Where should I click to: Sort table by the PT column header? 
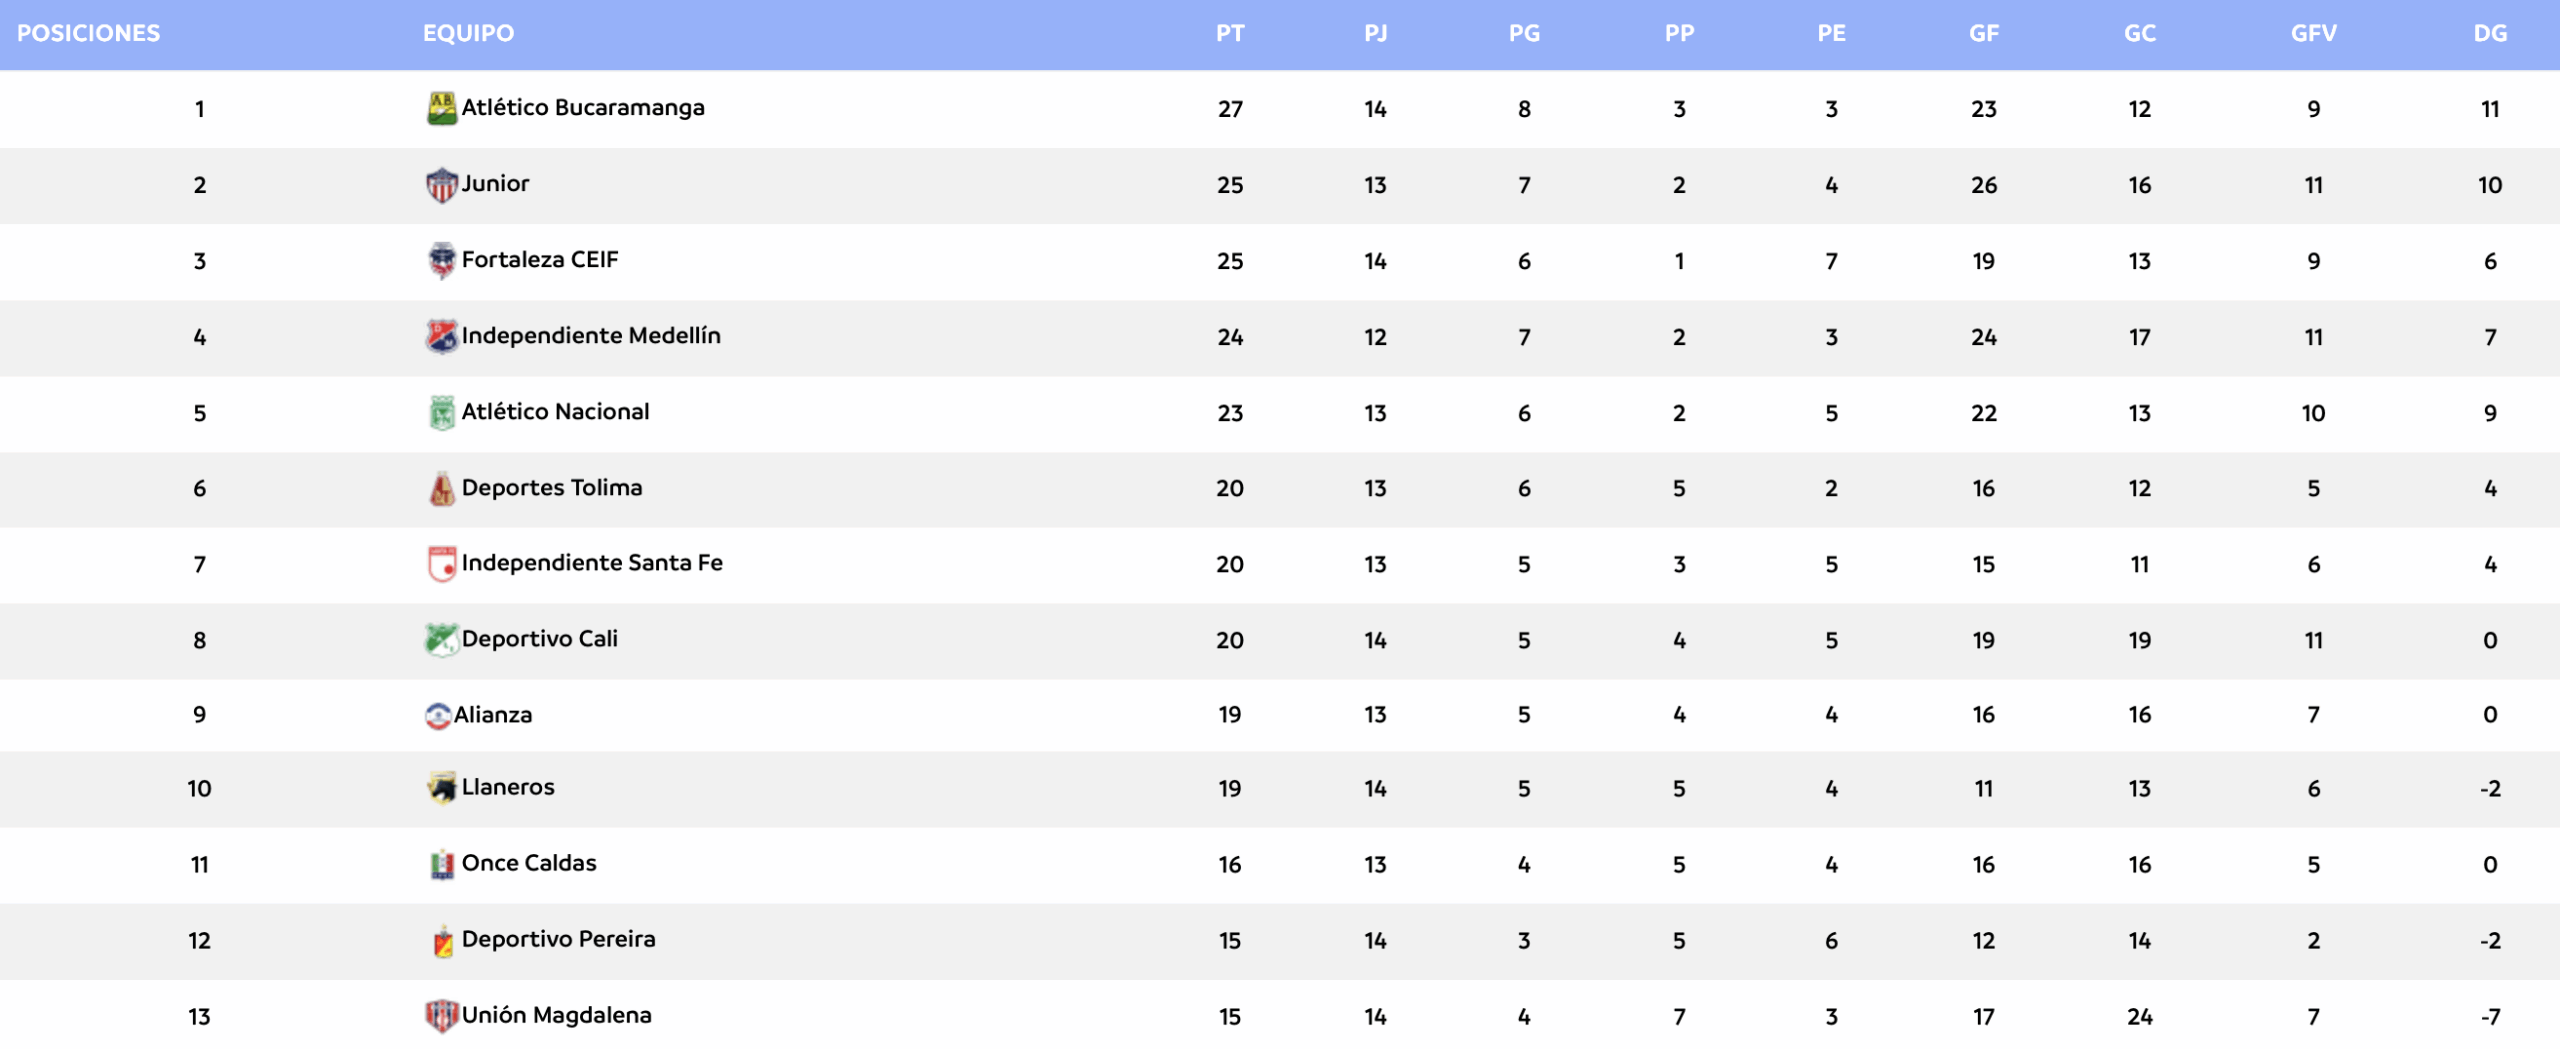(1230, 33)
